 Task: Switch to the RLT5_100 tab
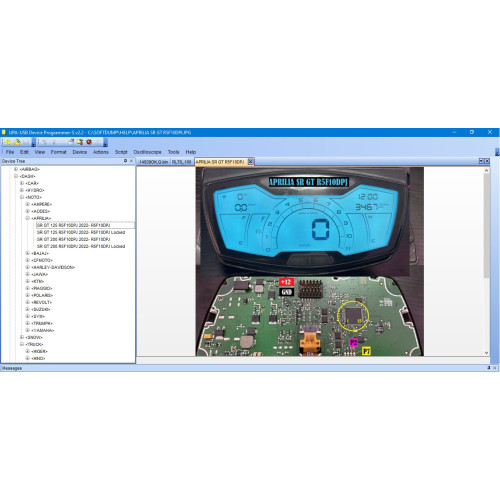tap(181, 162)
